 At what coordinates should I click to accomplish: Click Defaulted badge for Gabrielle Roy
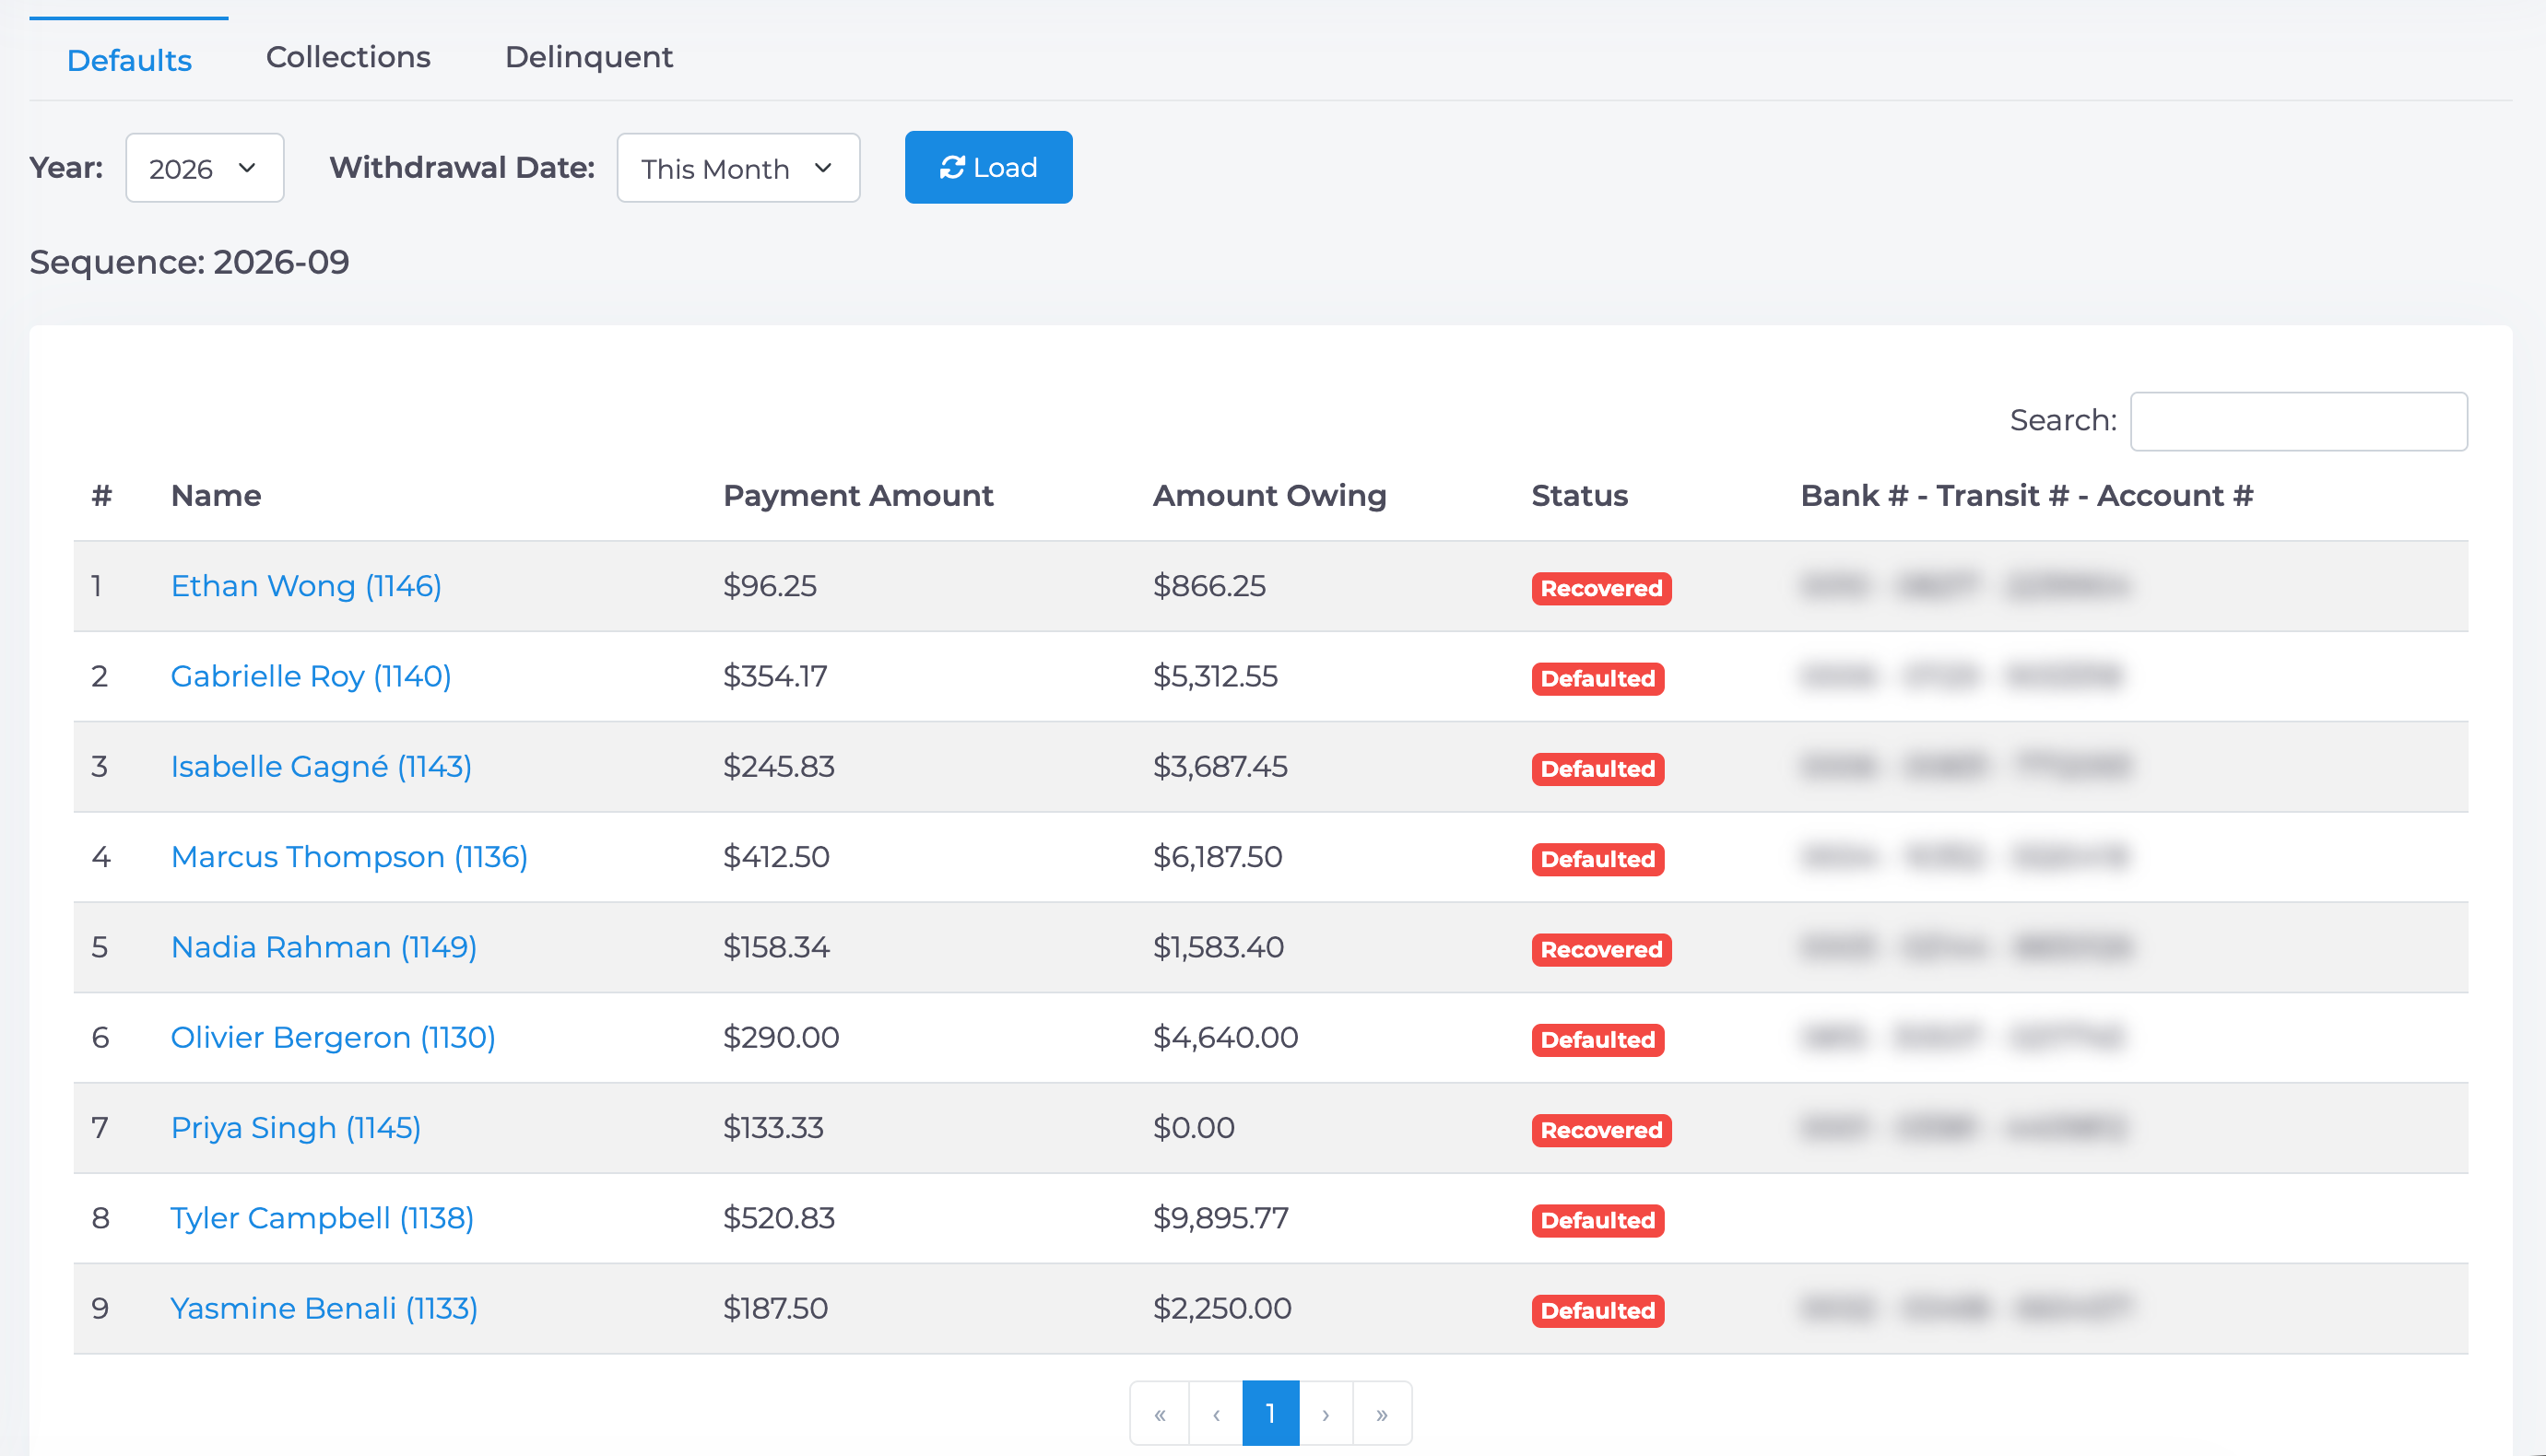tap(1597, 678)
